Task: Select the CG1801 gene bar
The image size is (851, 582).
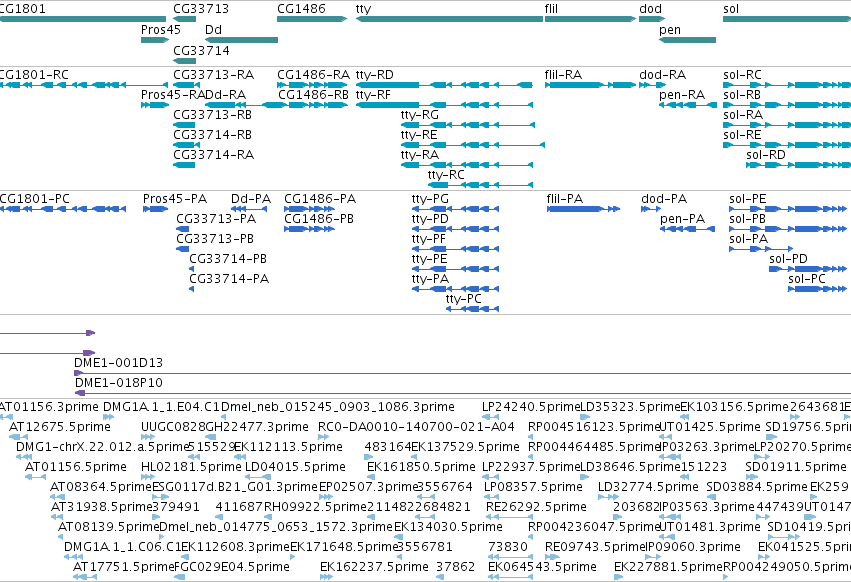Action: [x=82, y=19]
